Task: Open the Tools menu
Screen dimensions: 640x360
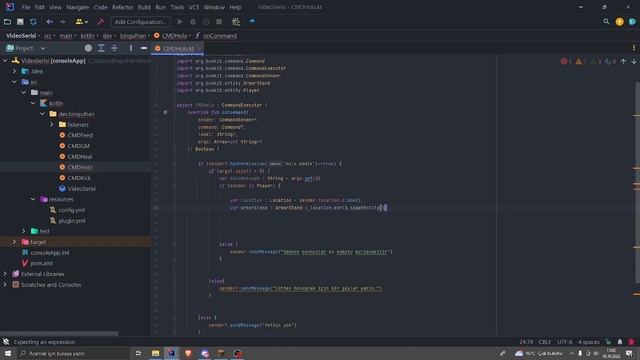Action: [177, 7]
